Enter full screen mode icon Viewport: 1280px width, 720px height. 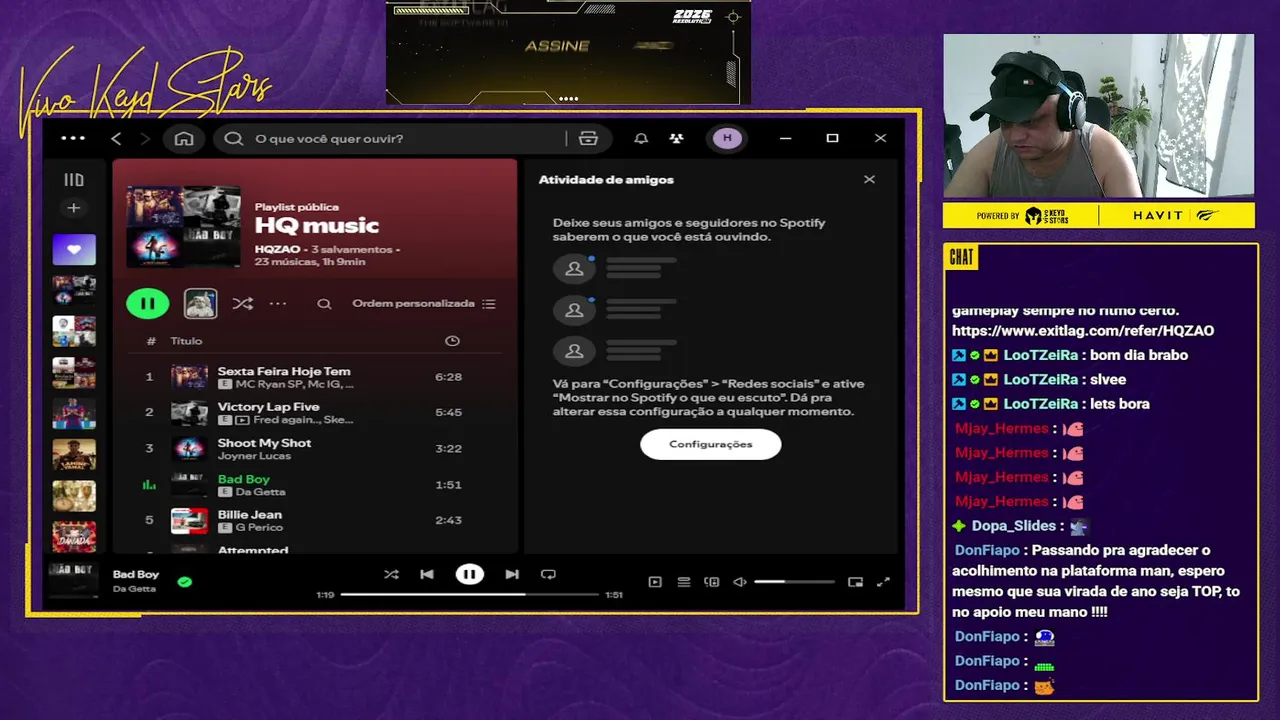[883, 582]
